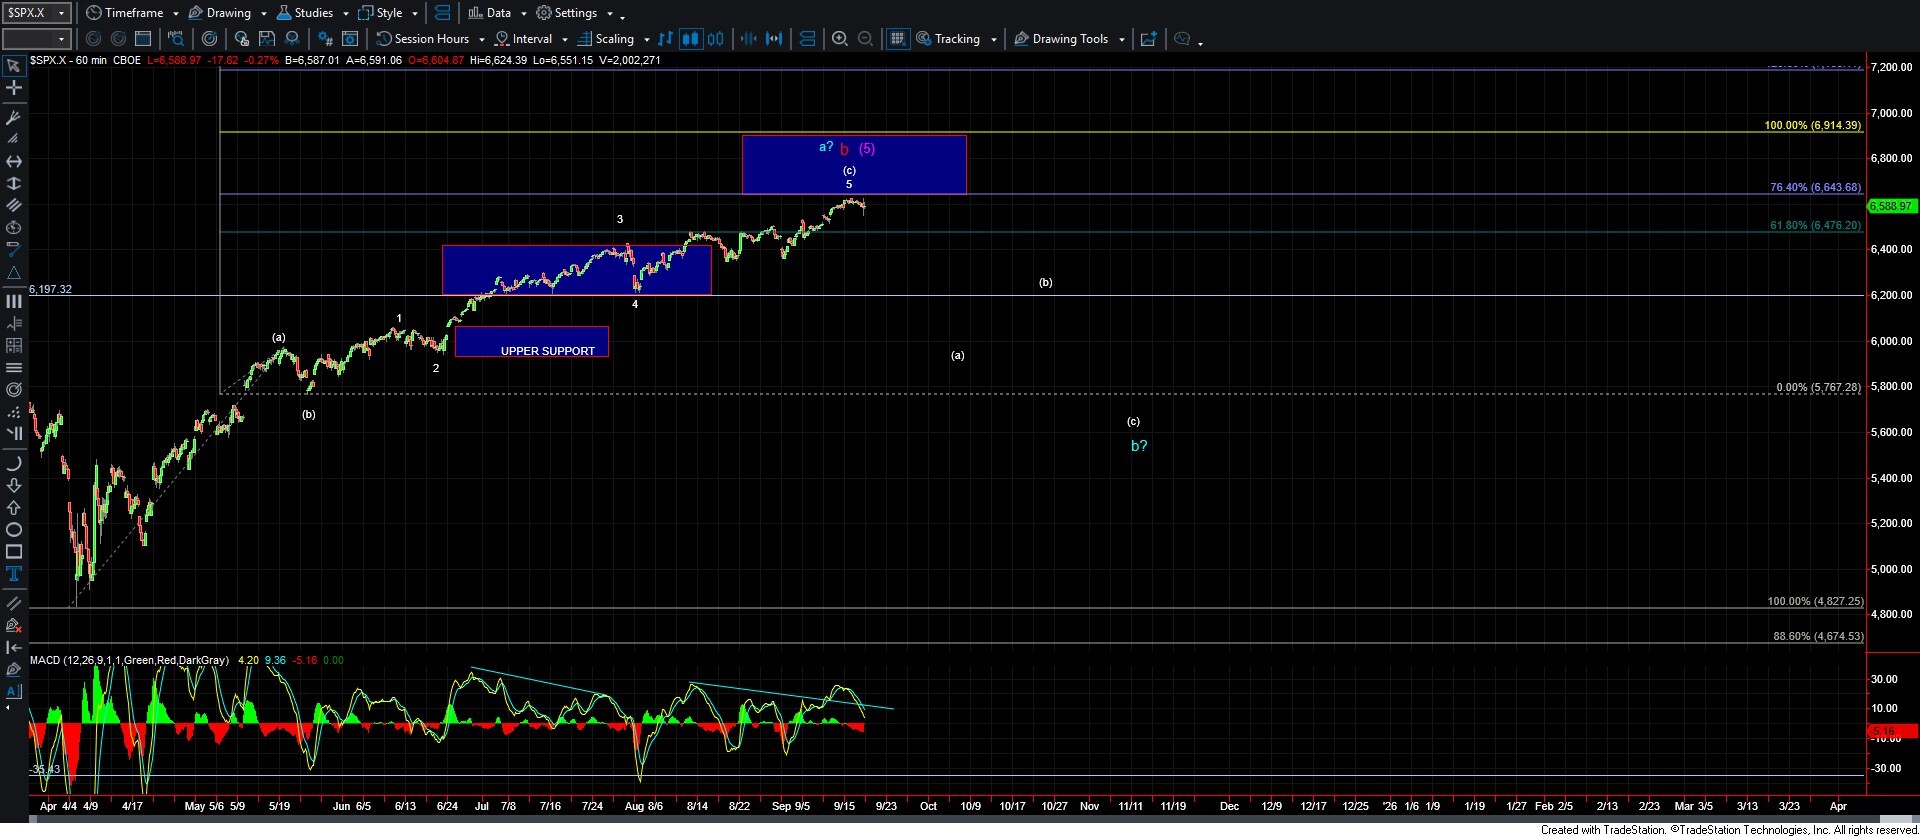
Task: Expand the Session Hours dropdown
Action: pos(481,40)
